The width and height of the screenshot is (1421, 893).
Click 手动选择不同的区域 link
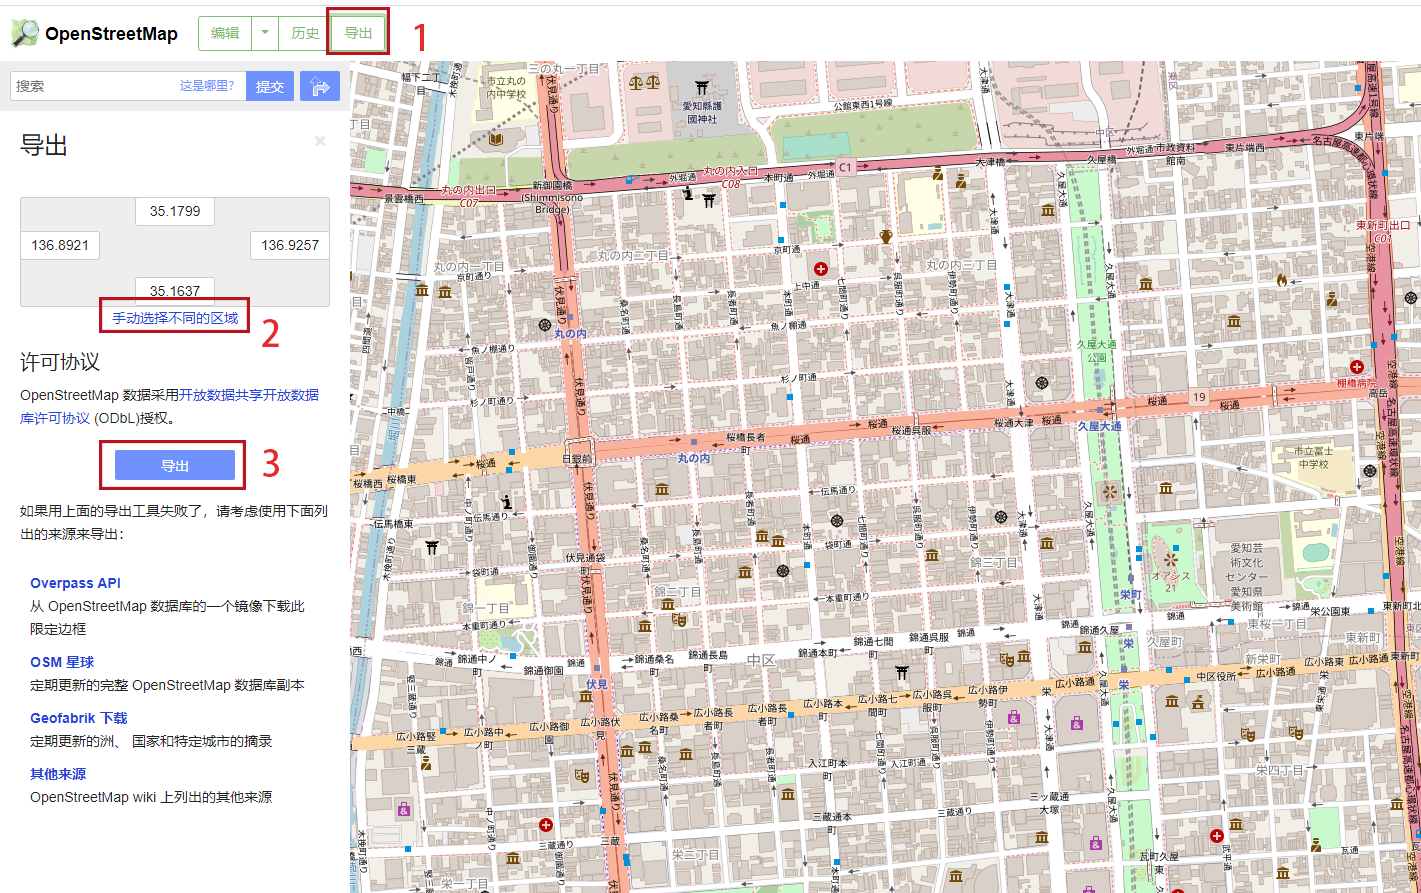coord(175,318)
